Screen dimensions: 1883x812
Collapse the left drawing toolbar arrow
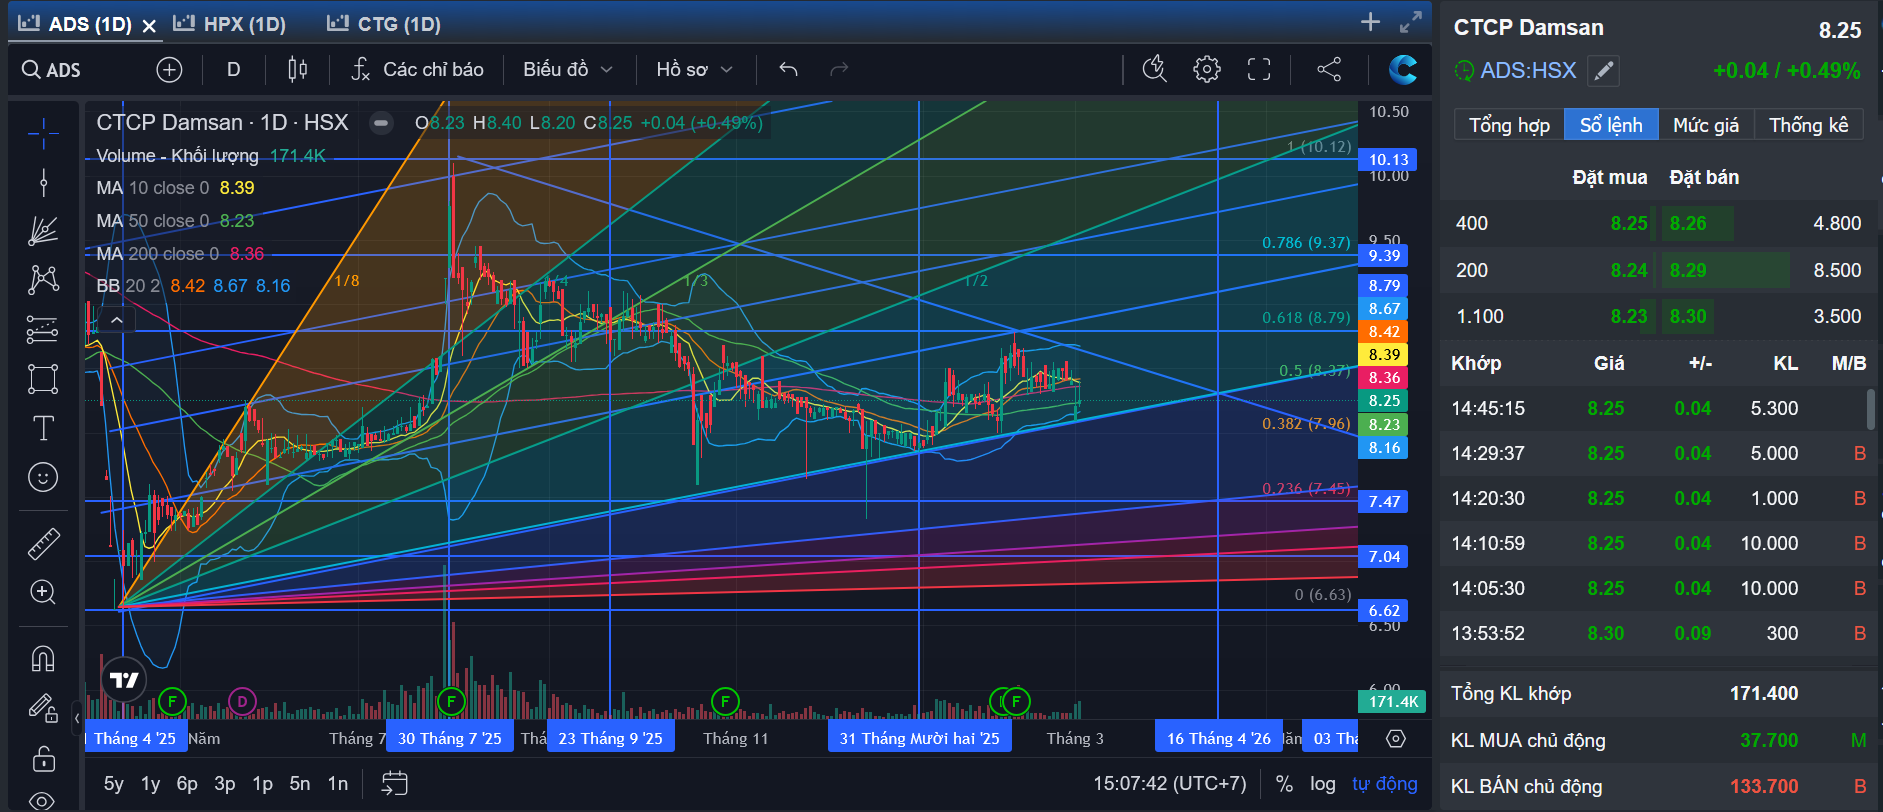pos(77,717)
